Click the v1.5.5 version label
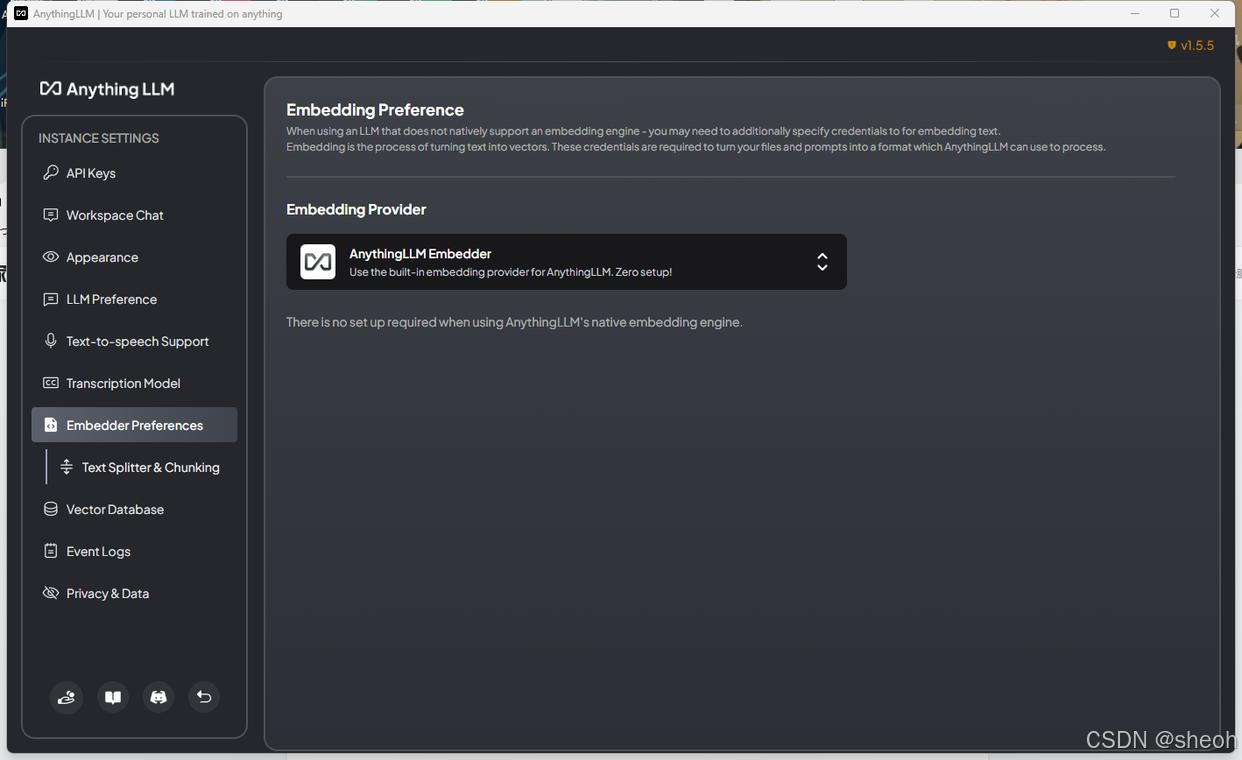 tap(1197, 45)
